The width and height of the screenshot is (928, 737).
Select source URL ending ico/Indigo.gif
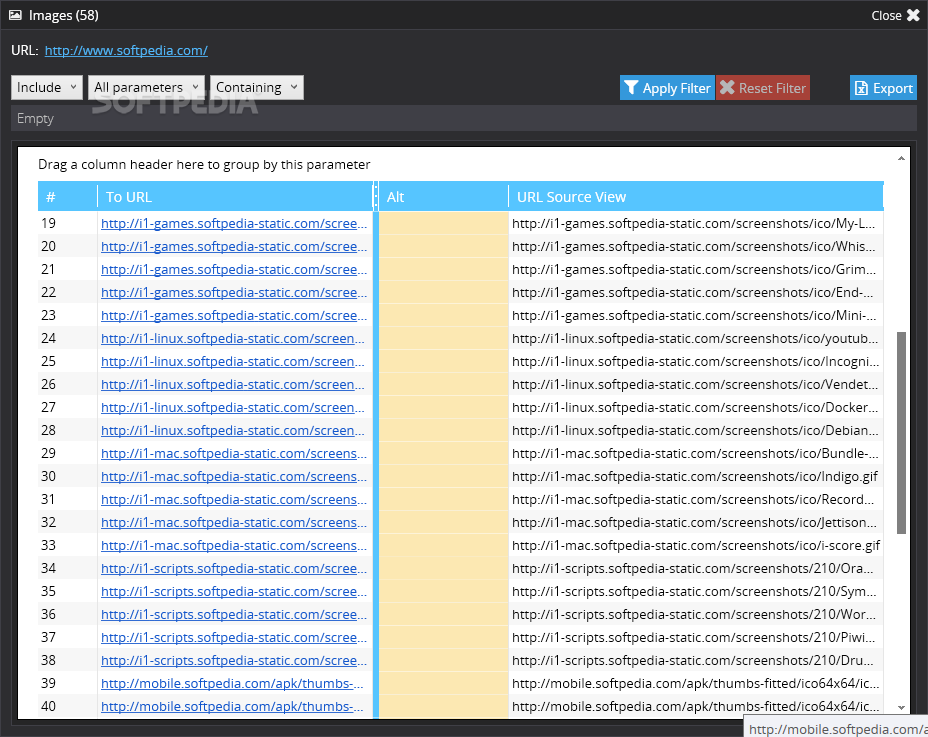695,477
